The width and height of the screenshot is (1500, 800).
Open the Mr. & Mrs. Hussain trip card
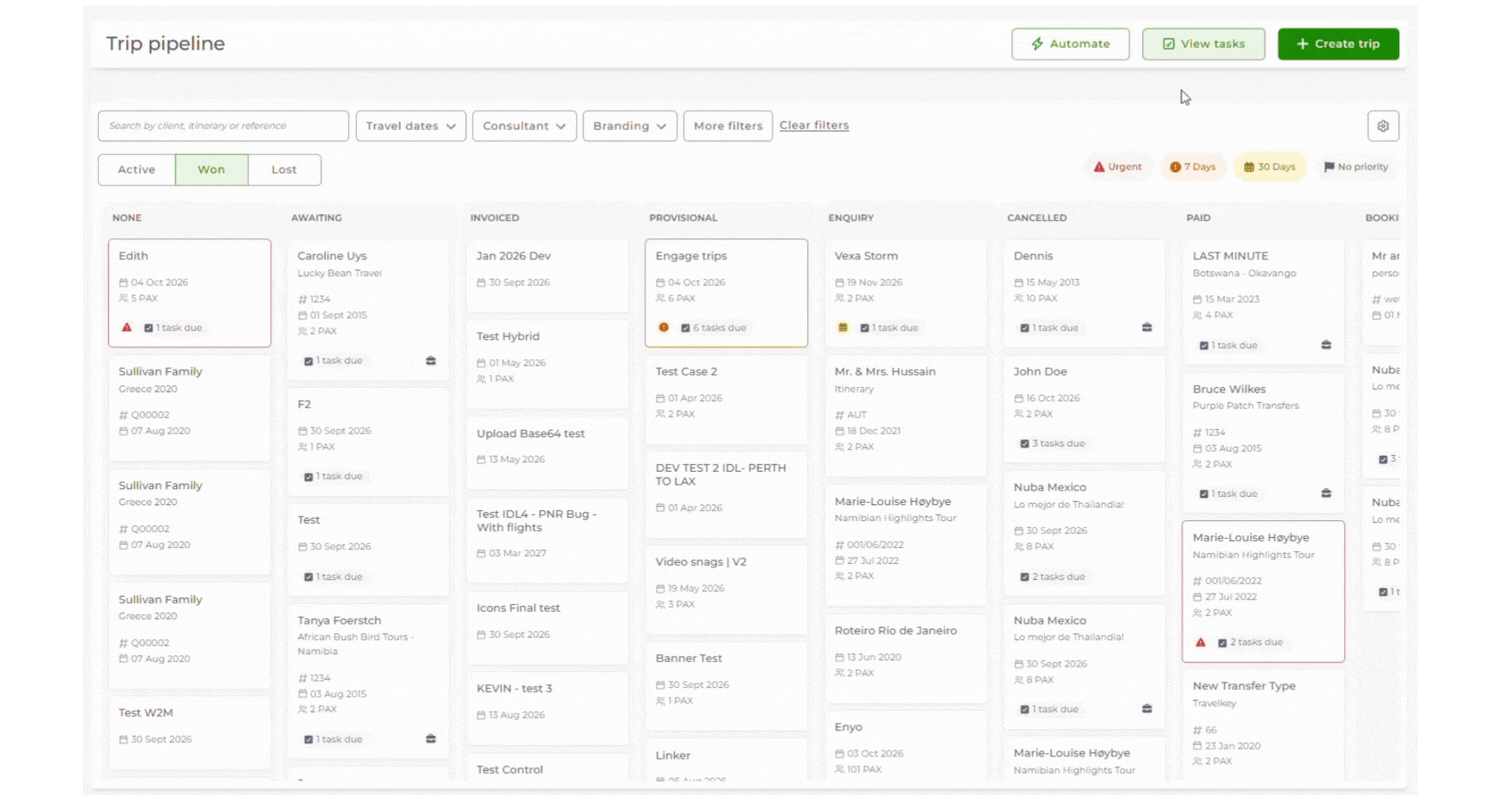point(905,416)
